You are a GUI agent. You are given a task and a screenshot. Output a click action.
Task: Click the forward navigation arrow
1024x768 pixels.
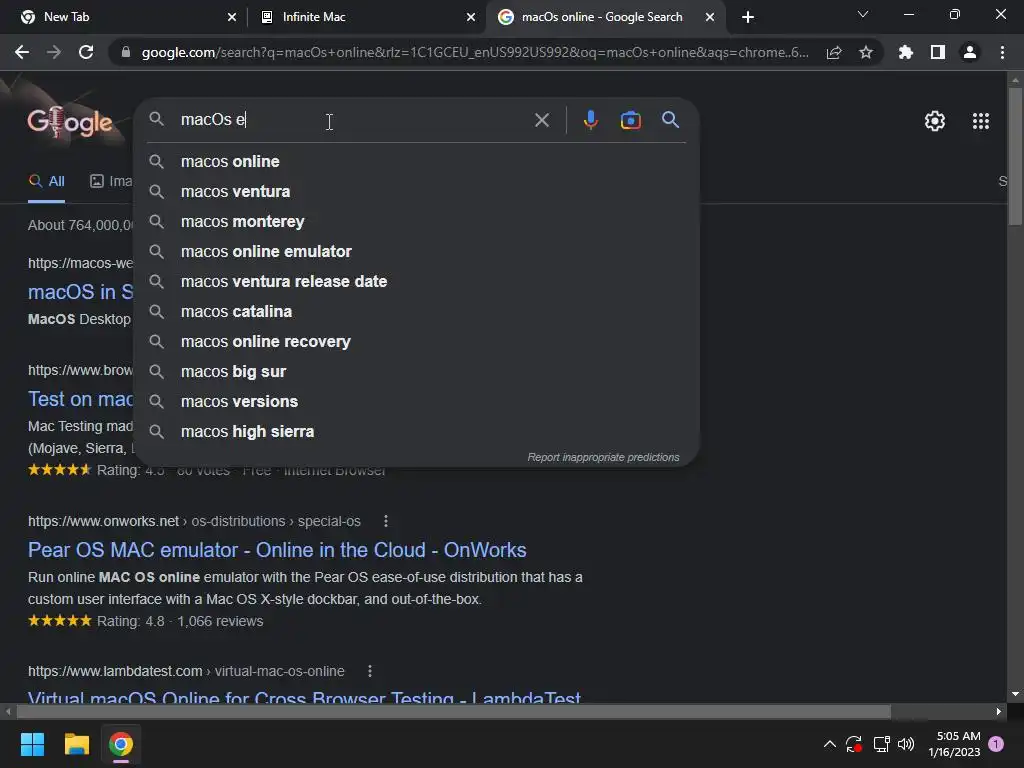click(x=54, y=52)
